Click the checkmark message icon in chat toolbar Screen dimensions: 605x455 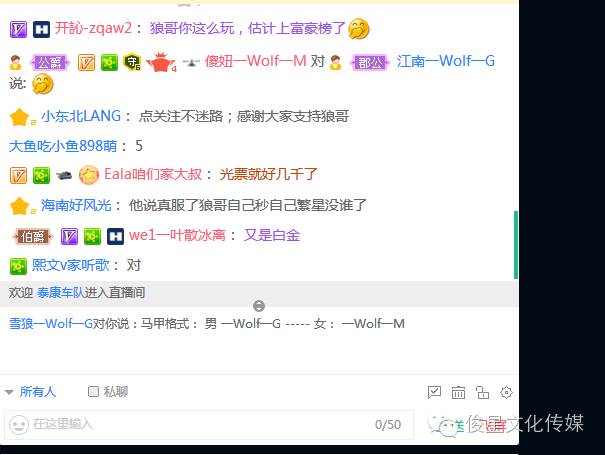(x=434, y=392)
